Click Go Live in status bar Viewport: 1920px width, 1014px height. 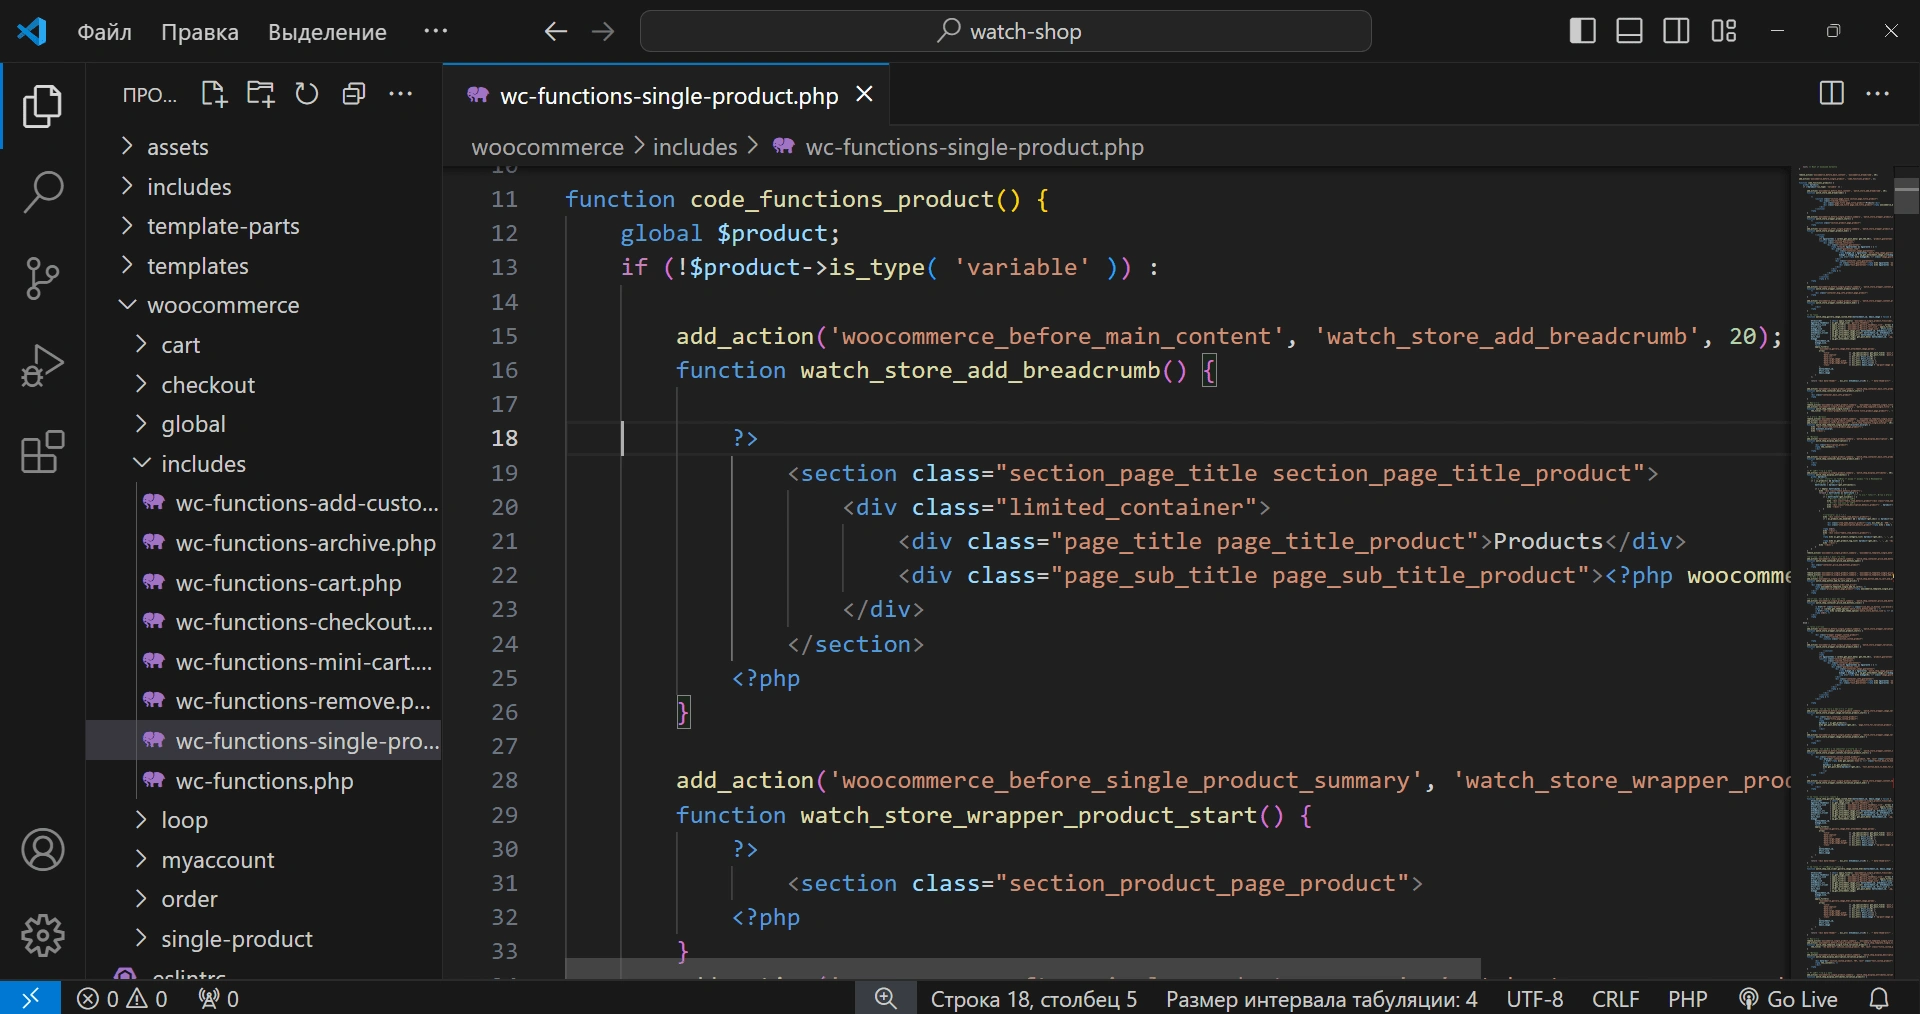tap(1788, 999)
